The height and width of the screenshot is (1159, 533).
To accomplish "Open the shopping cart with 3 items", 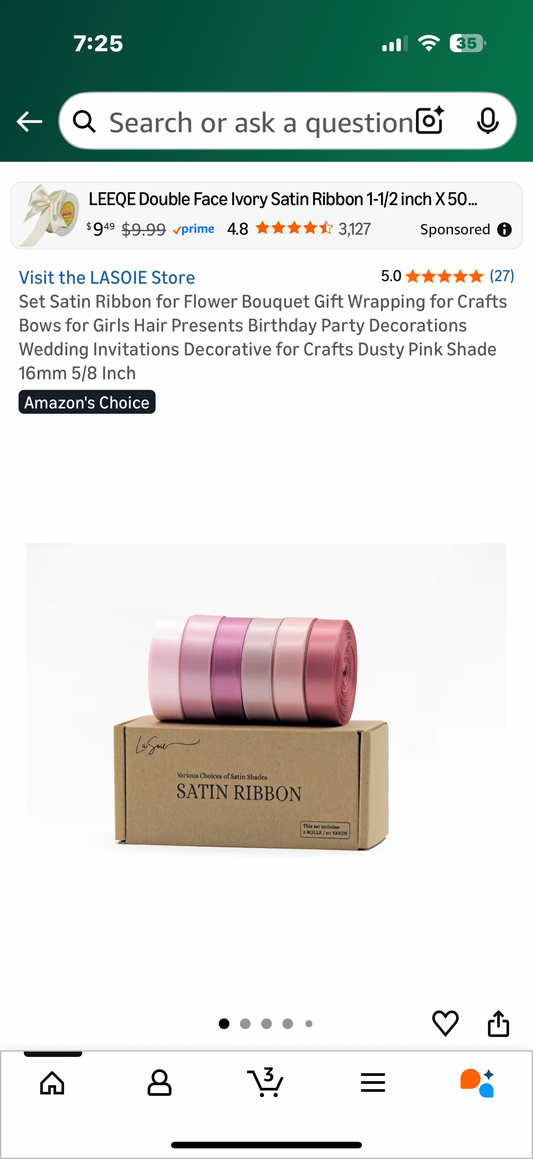I will (x=265, y=1082).
